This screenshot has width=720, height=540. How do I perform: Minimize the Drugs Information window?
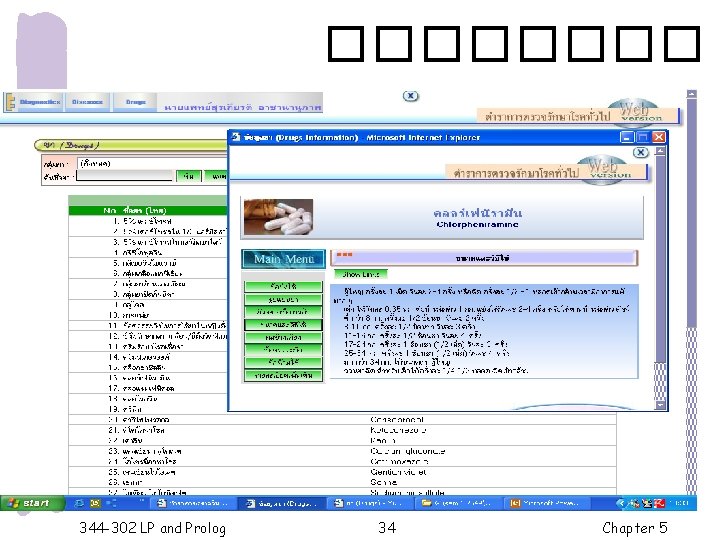627,137
